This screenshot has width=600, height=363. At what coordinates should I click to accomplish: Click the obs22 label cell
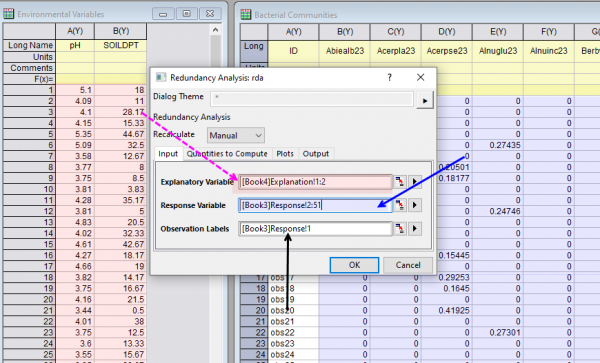[293, 332]
